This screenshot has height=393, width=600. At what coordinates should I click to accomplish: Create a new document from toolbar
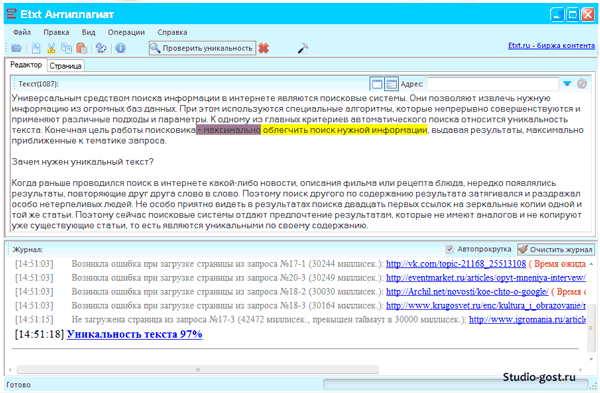(36, 48)
